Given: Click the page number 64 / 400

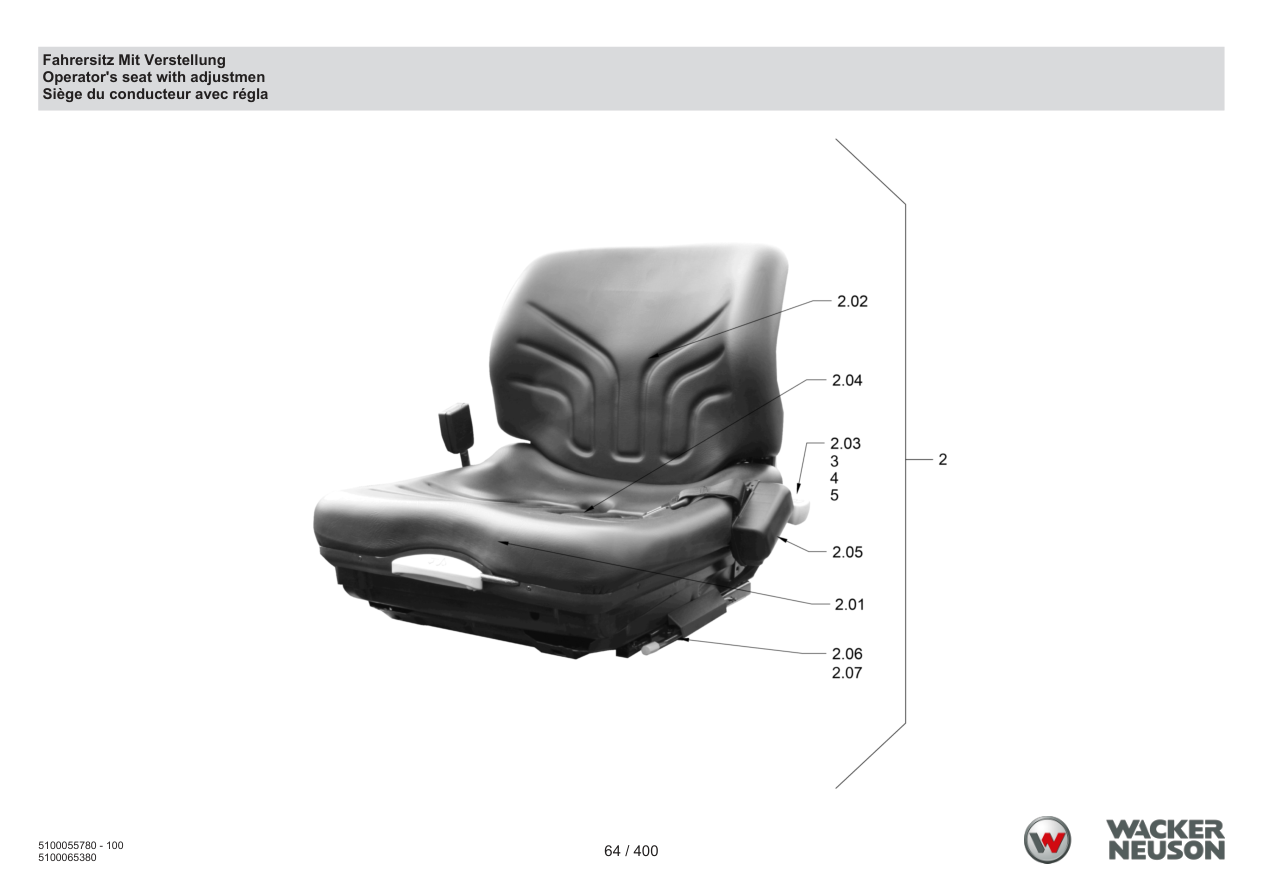Looking at the screenshot, I should pyautogui.click(x=631, y=852).
